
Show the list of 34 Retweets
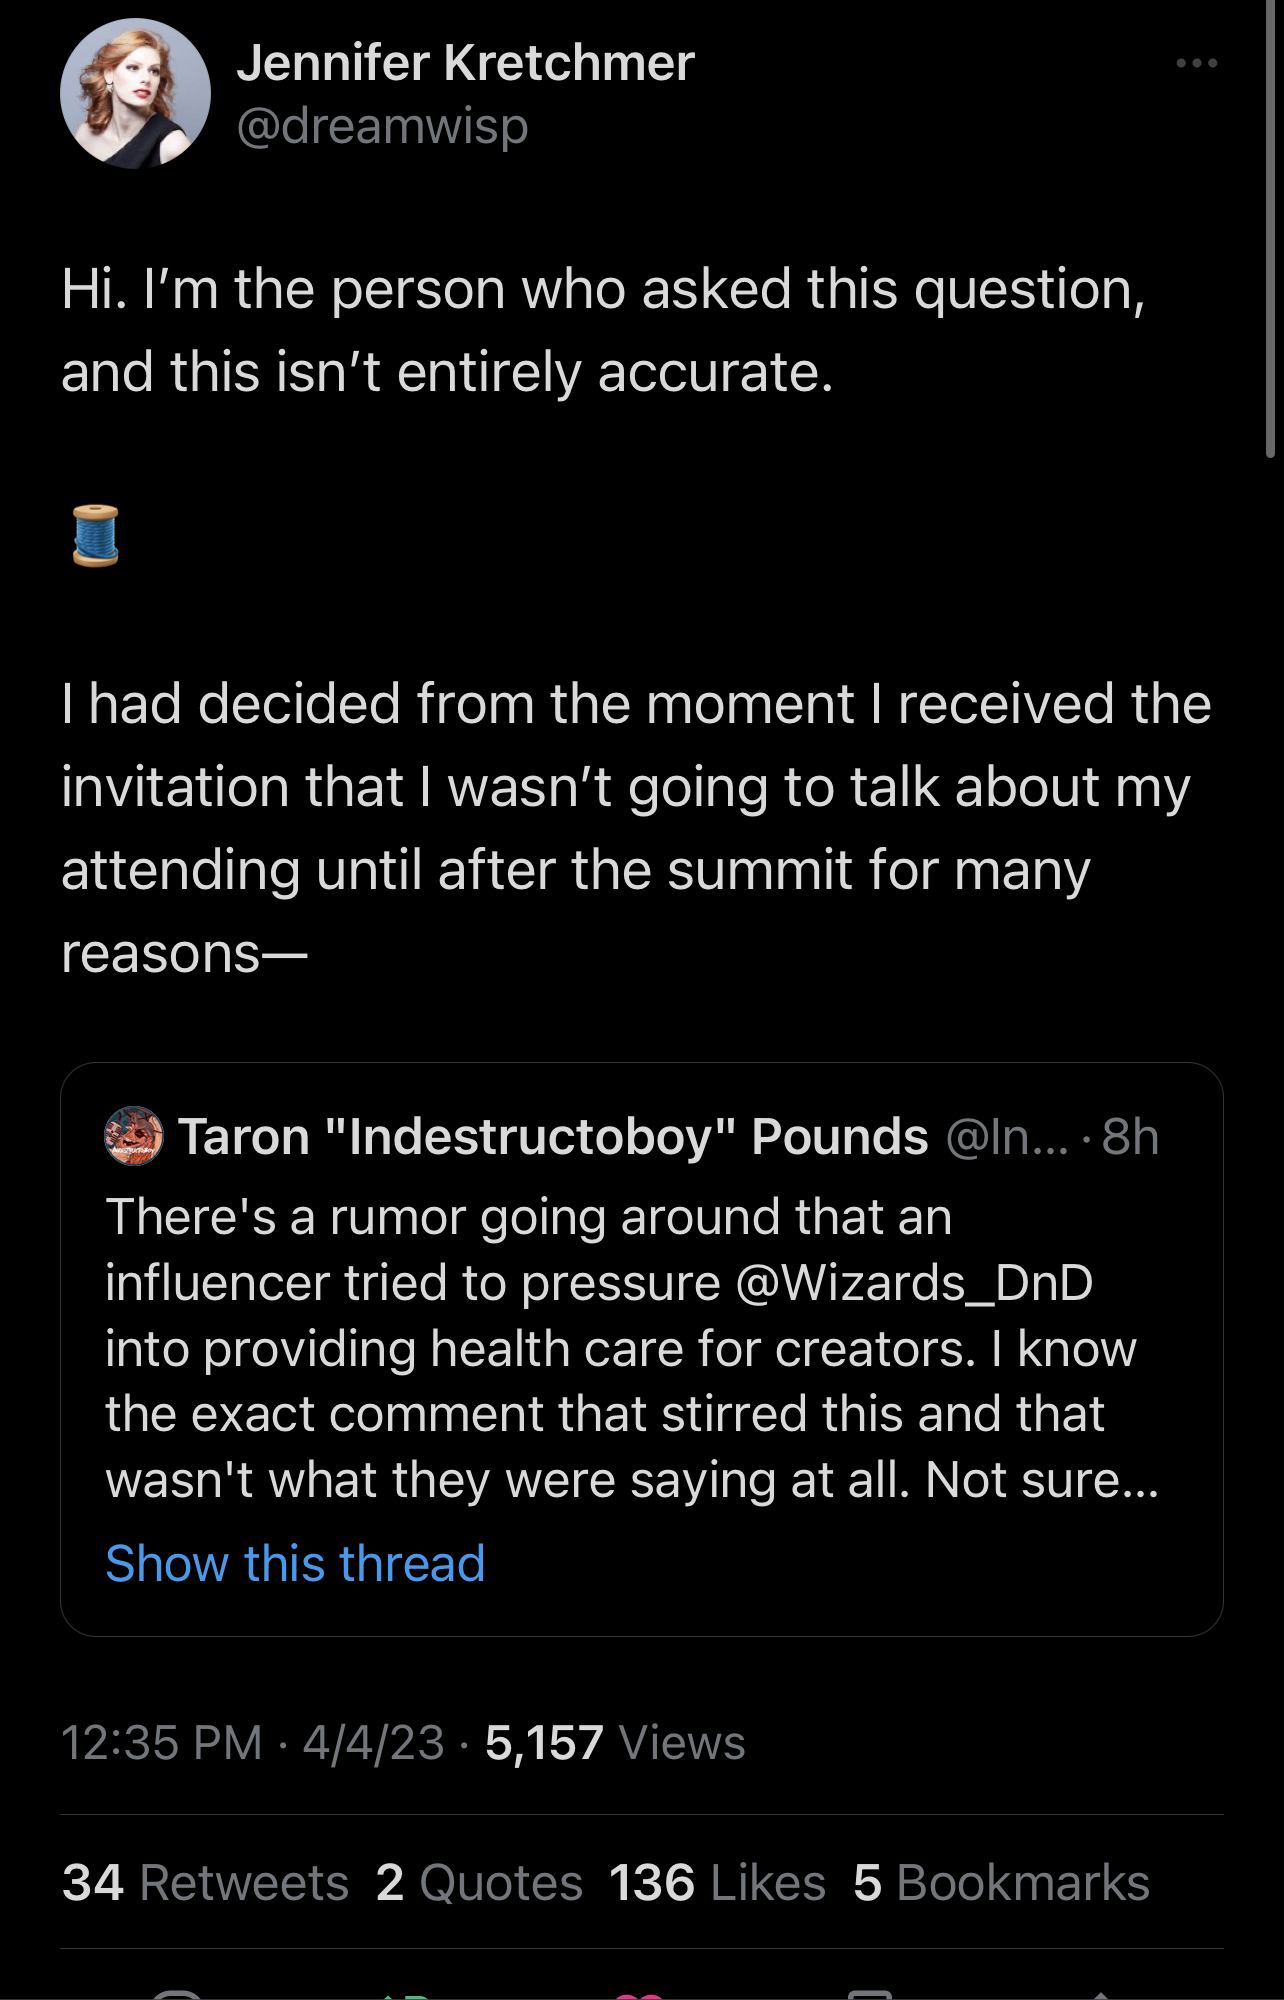coord(205,1883)
